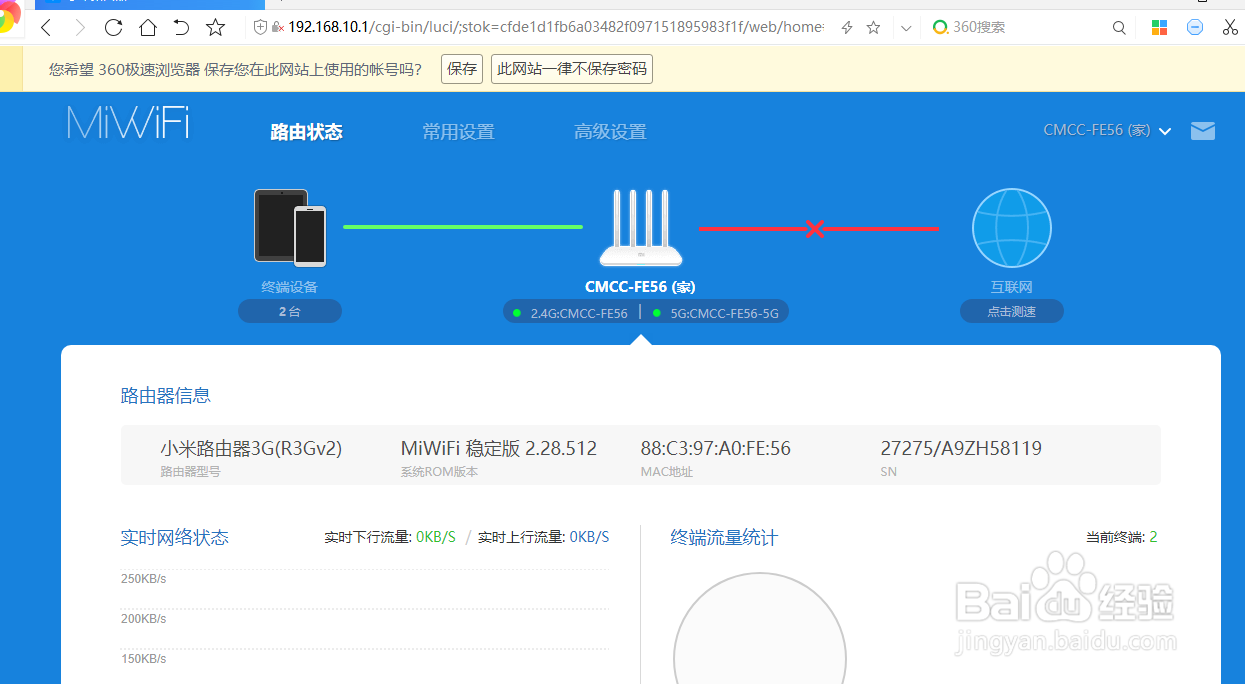Image resolution: width=1245 pixels, height=684 pixels.
Task: Click the lightning speed mode icon
Action: 846,28
